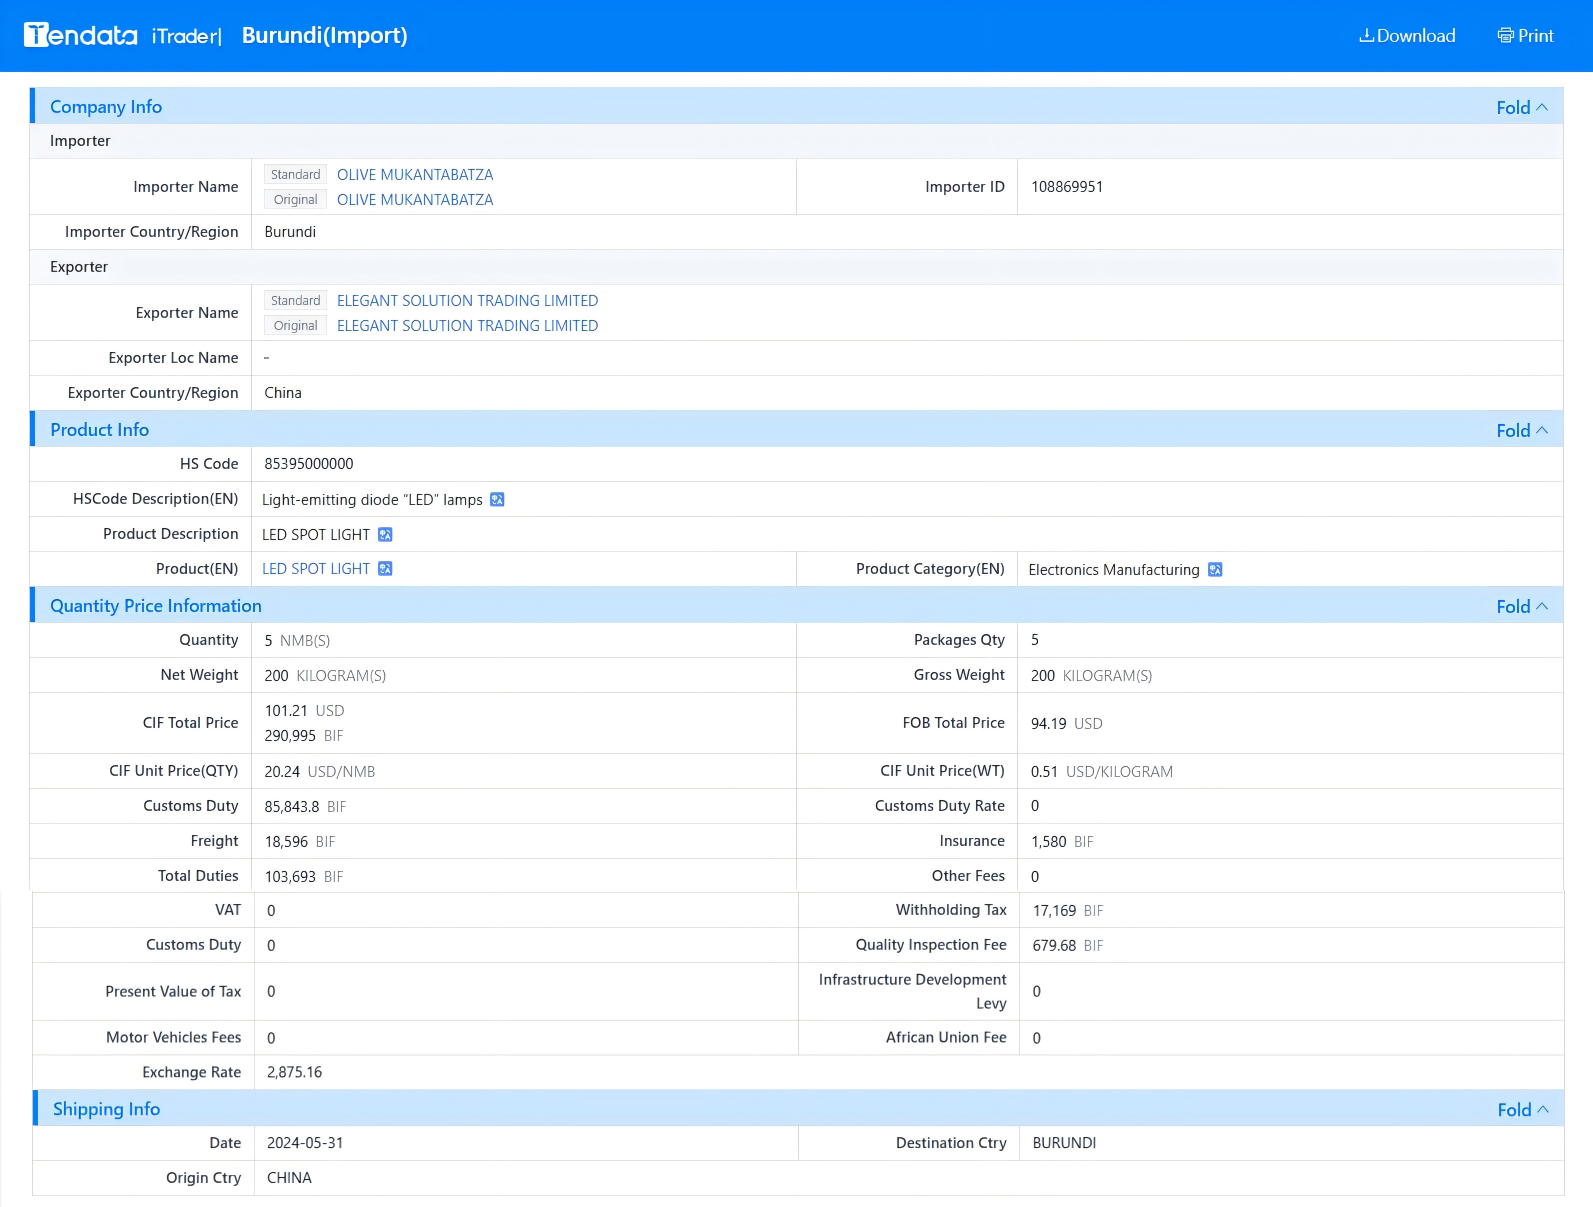This screenshot has width=1593, height=1207.
Task: Open the Product(EN) LED SPOT LIGHT link
Action: (316, 568)
